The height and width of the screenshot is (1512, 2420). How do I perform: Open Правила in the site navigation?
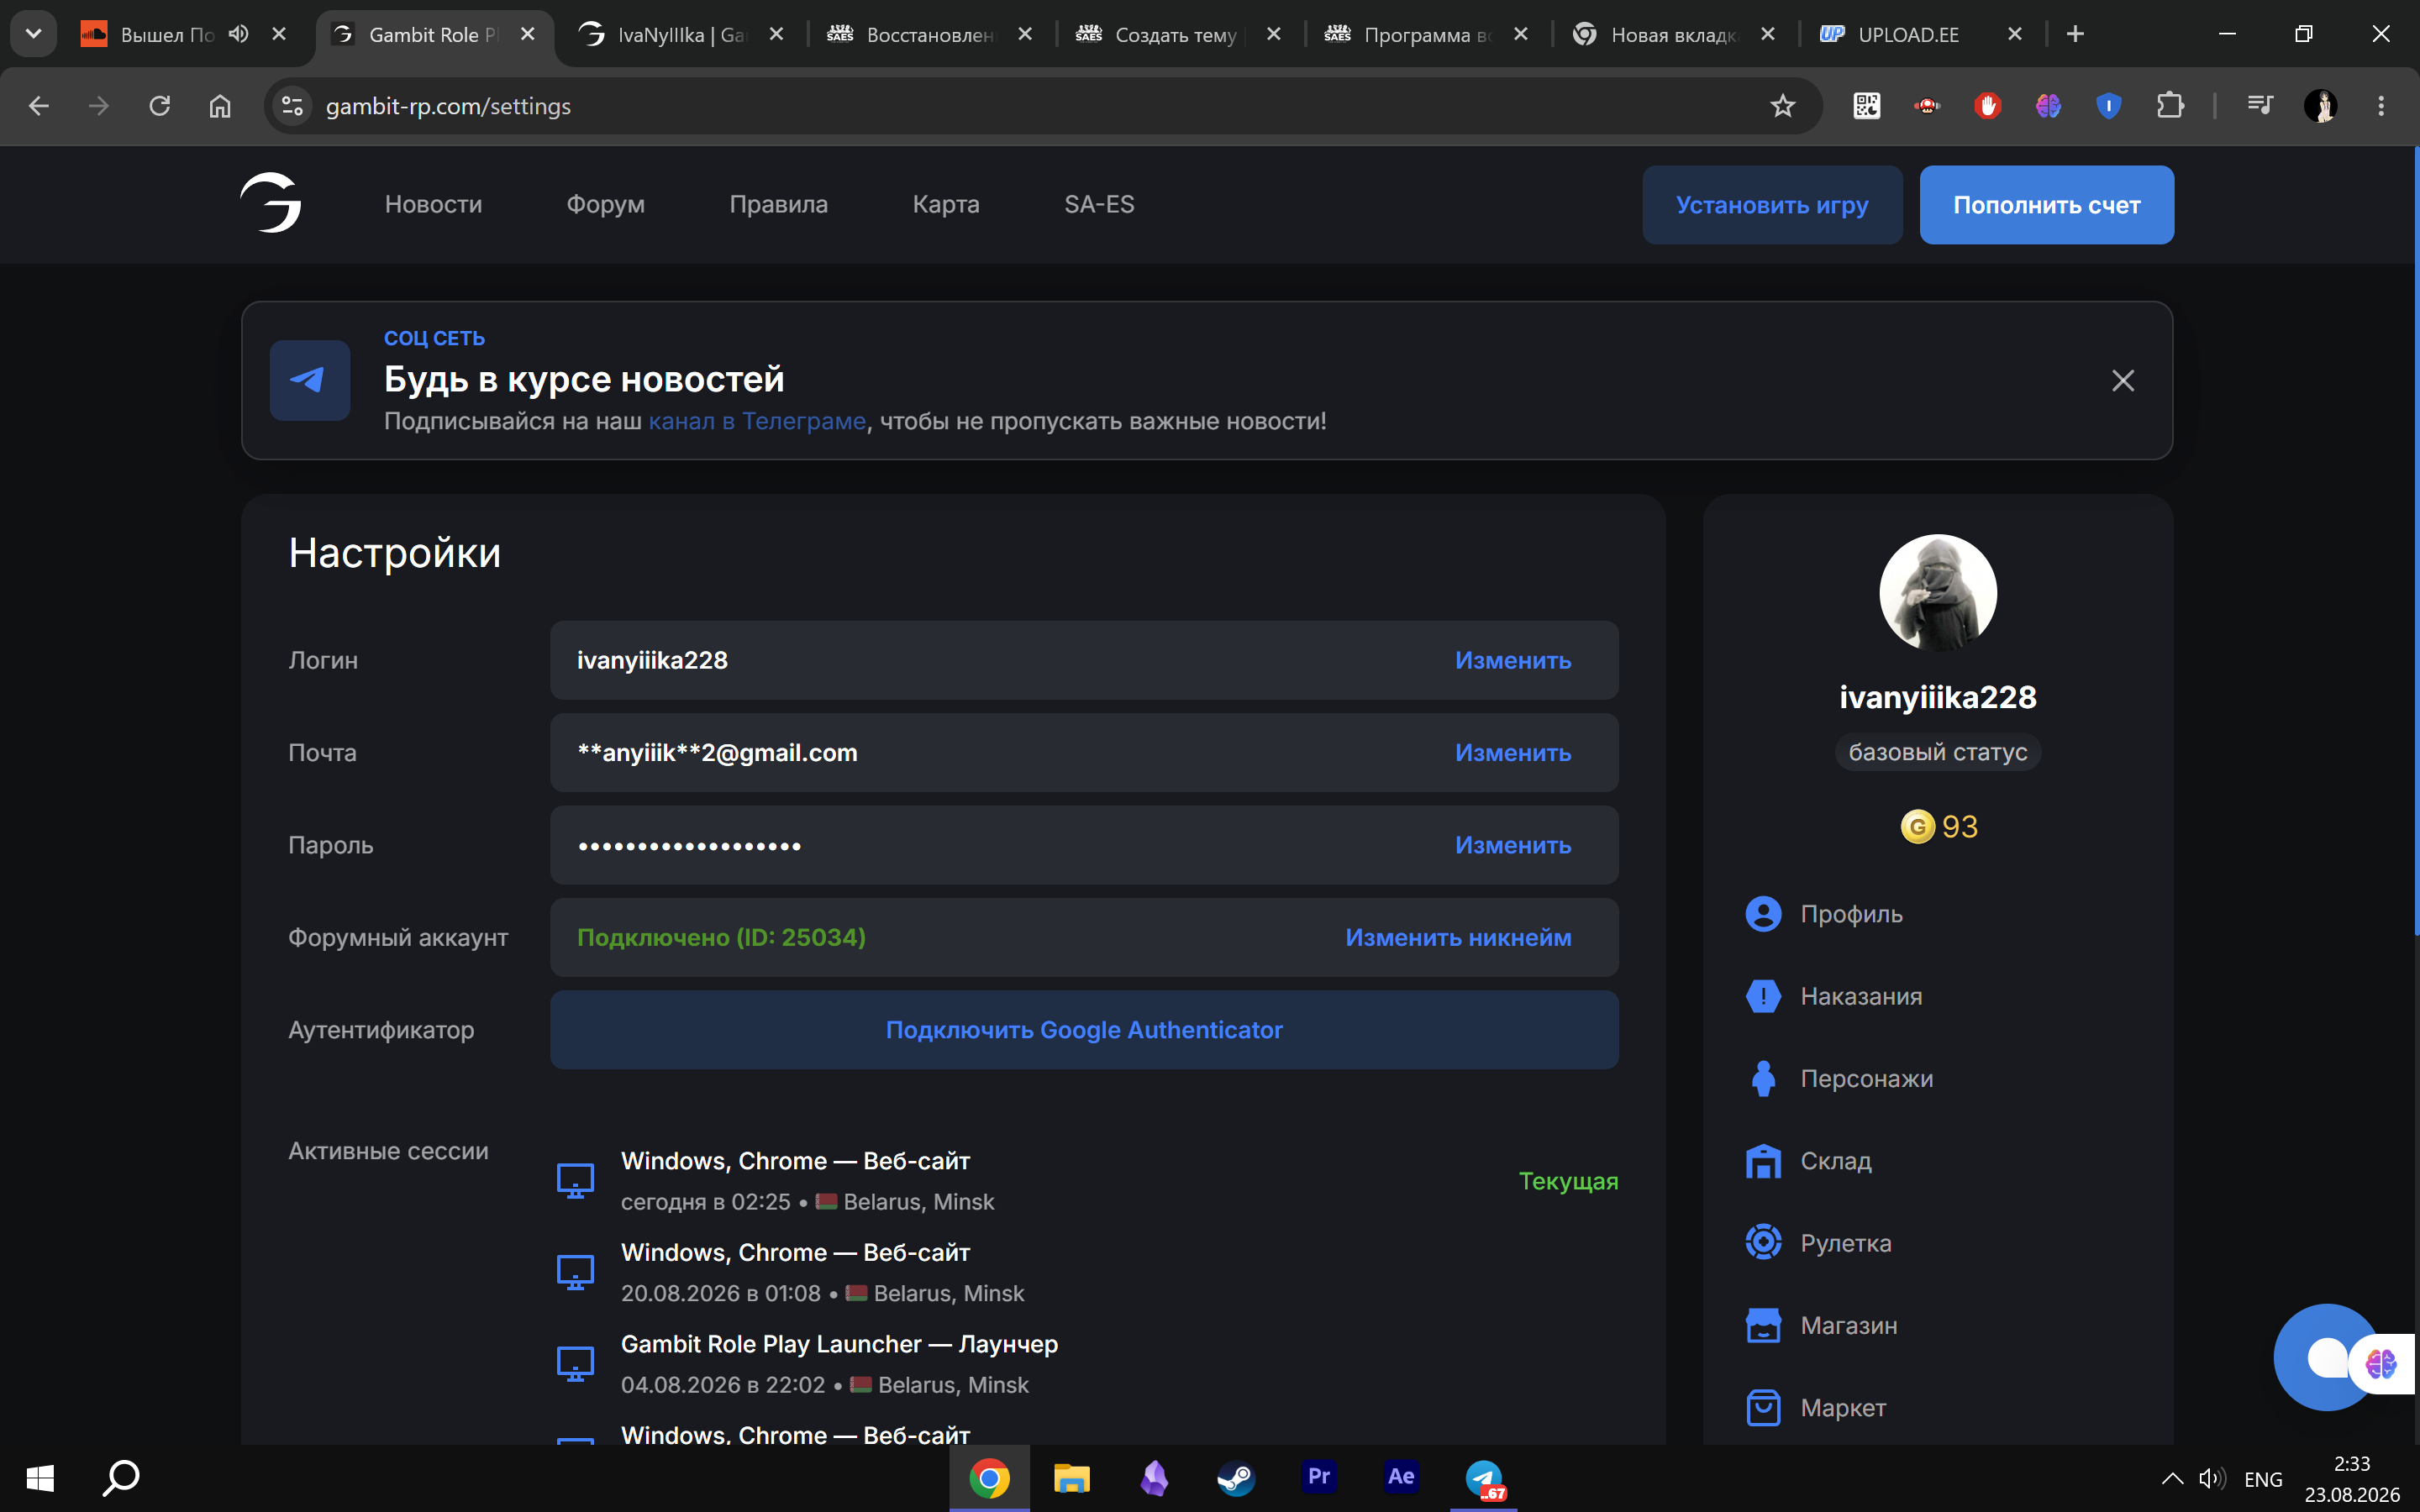[x=778, y=204]
